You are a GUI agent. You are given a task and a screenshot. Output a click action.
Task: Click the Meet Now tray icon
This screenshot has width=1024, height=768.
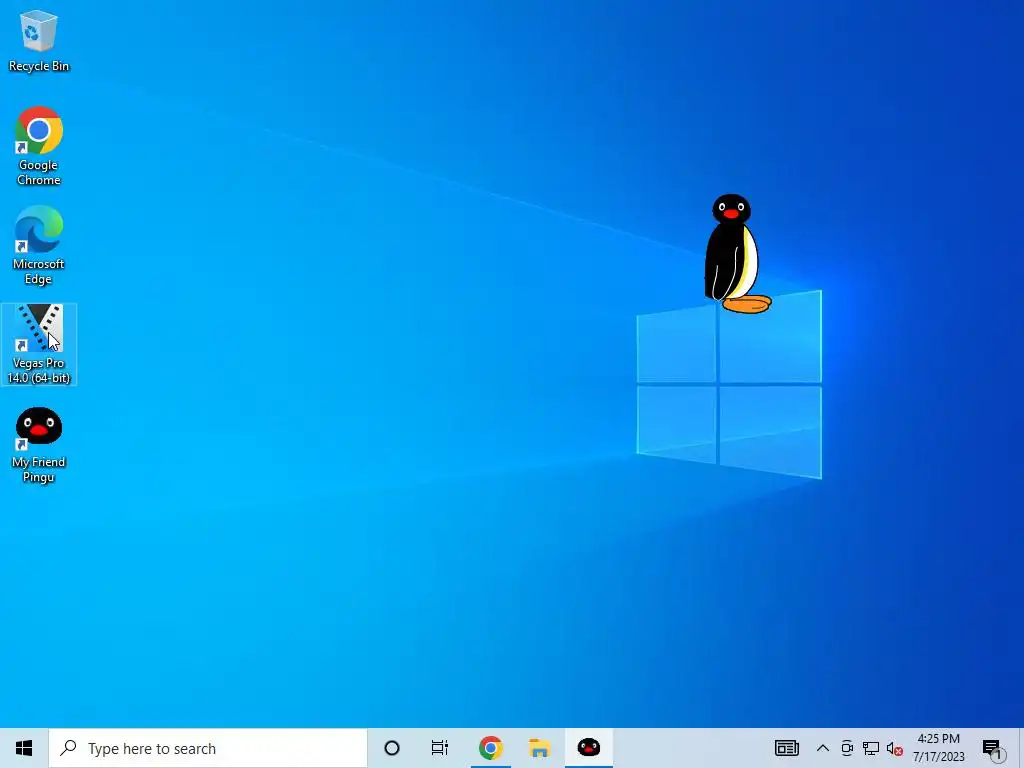tap(847, 748)
